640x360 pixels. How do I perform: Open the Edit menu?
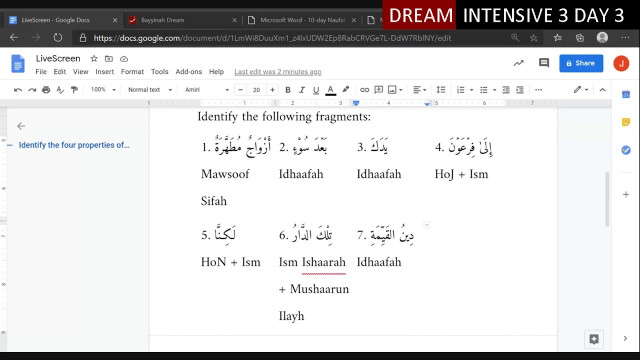point(60,72)
